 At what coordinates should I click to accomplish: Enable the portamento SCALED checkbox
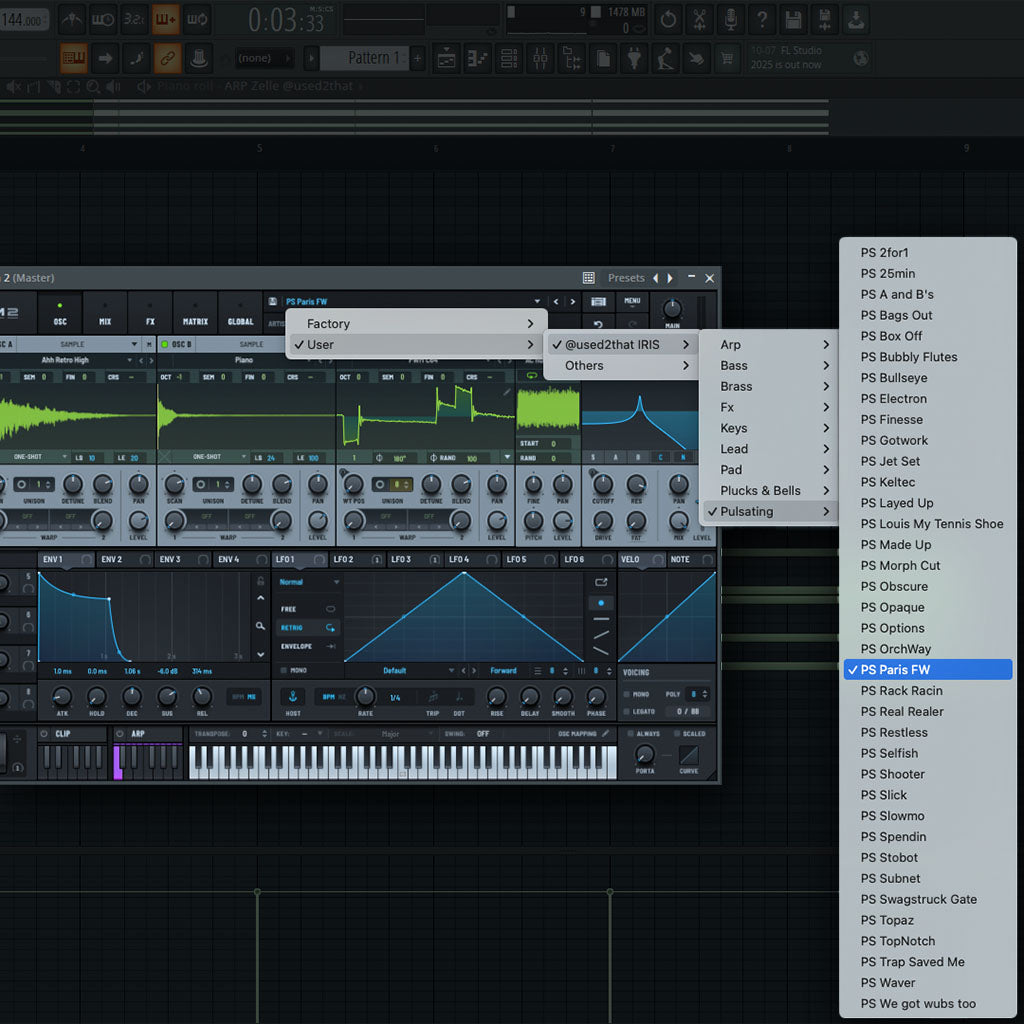677,734
